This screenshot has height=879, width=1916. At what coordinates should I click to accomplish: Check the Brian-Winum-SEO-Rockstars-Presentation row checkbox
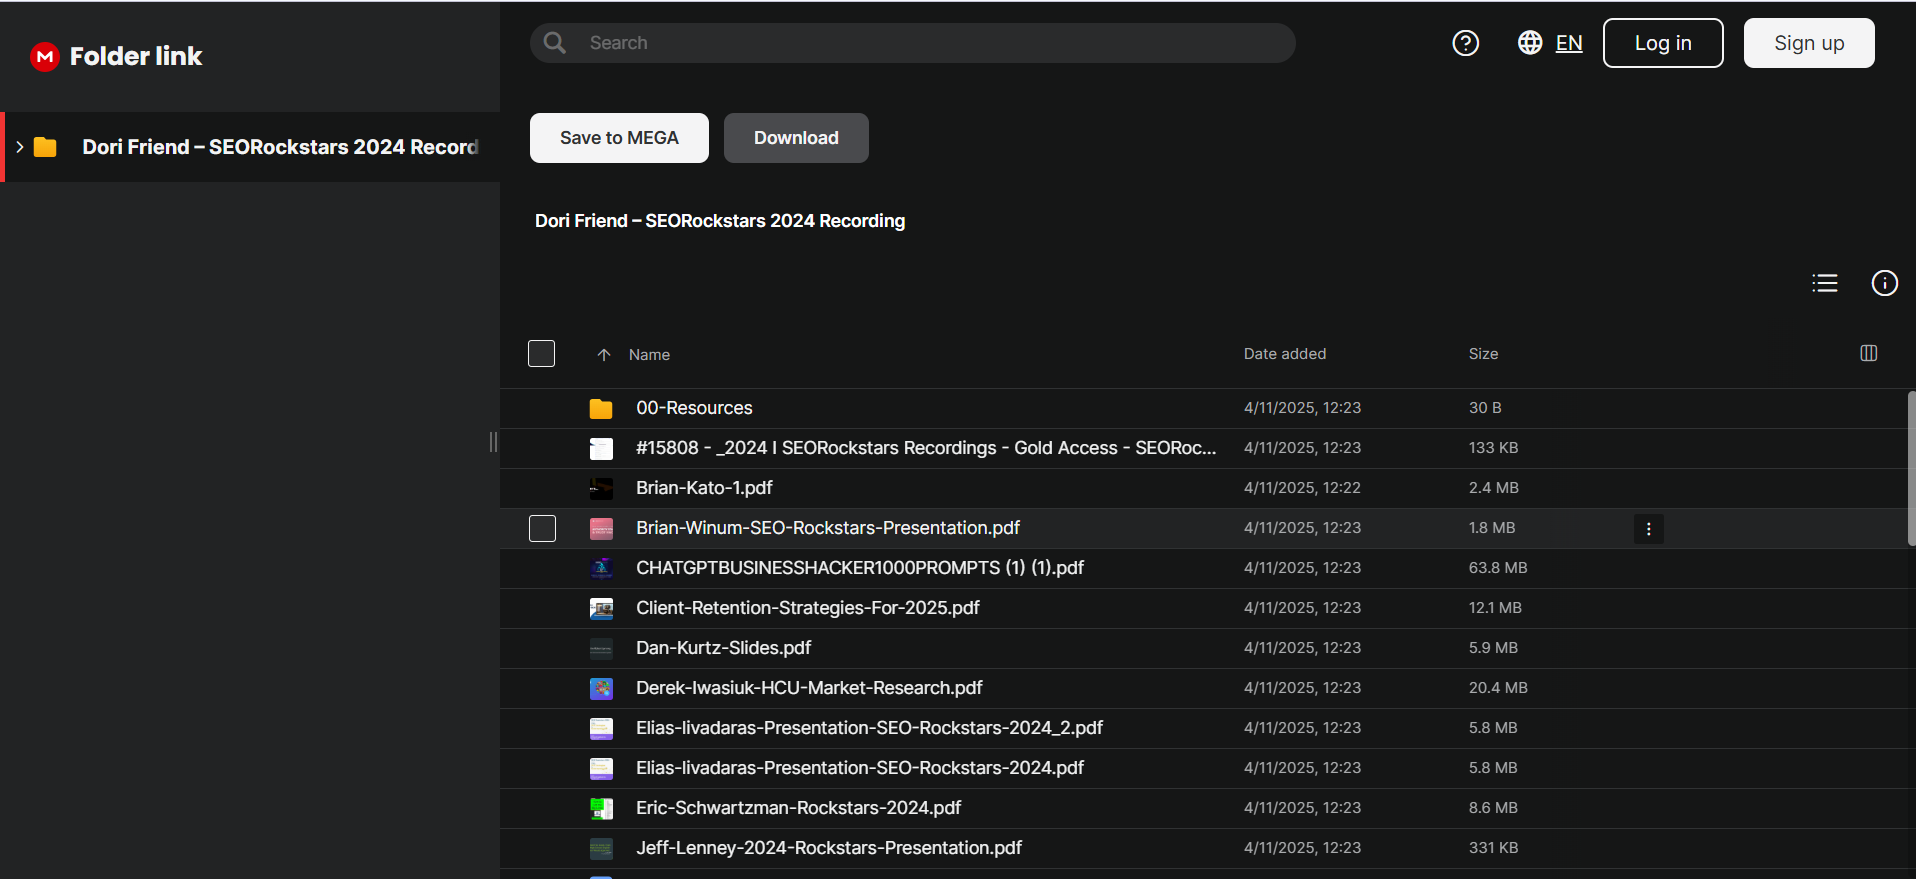click(x=542, y=528)
